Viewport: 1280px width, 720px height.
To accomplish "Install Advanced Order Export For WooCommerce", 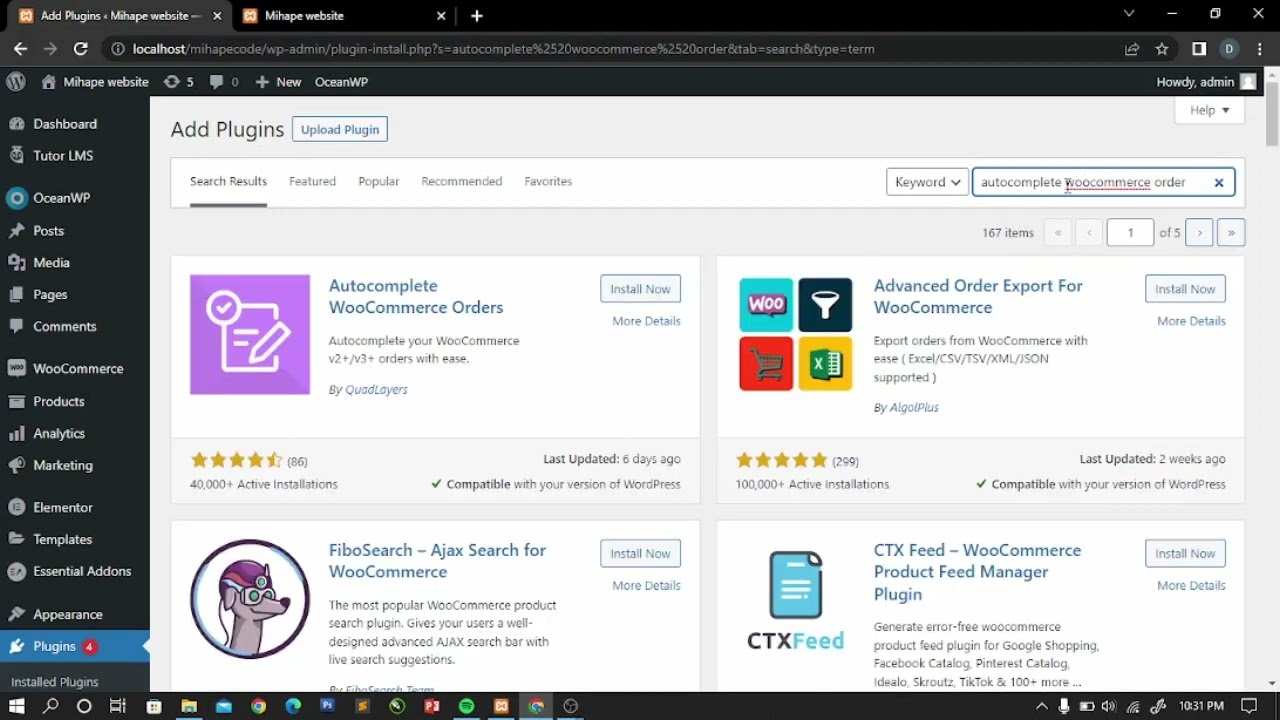I will (x=1185, y=289).
